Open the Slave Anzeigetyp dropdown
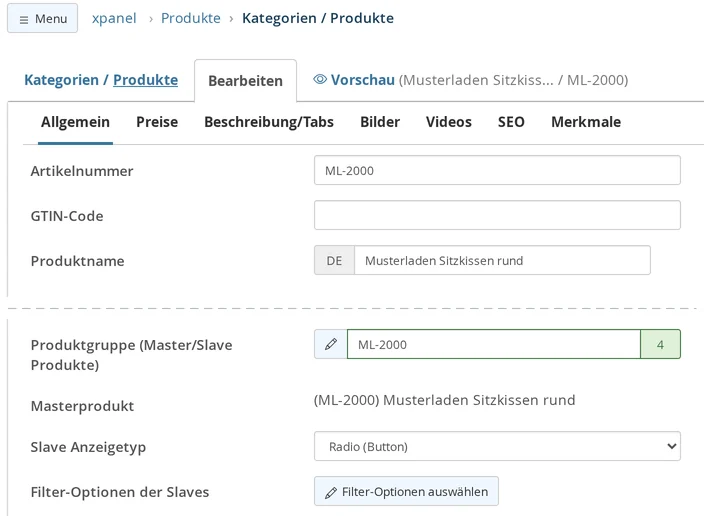 [x=497, y=446]
